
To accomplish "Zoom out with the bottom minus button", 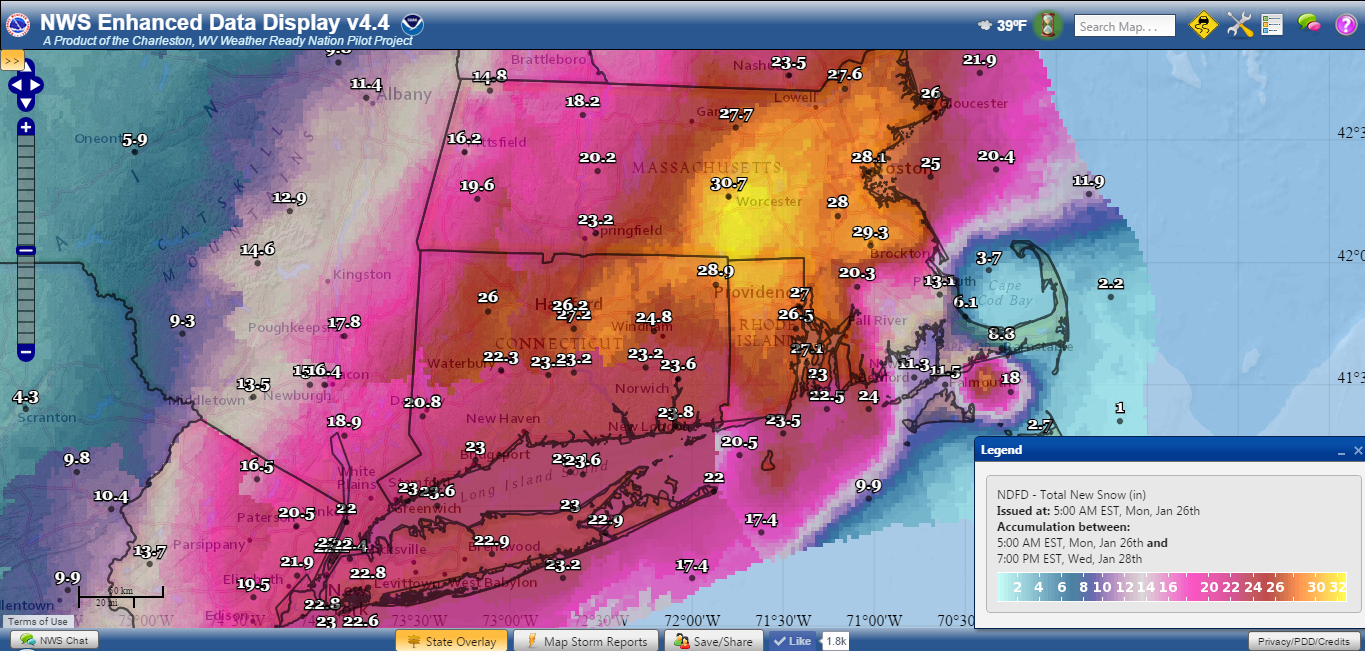I will tap(25, 351).
